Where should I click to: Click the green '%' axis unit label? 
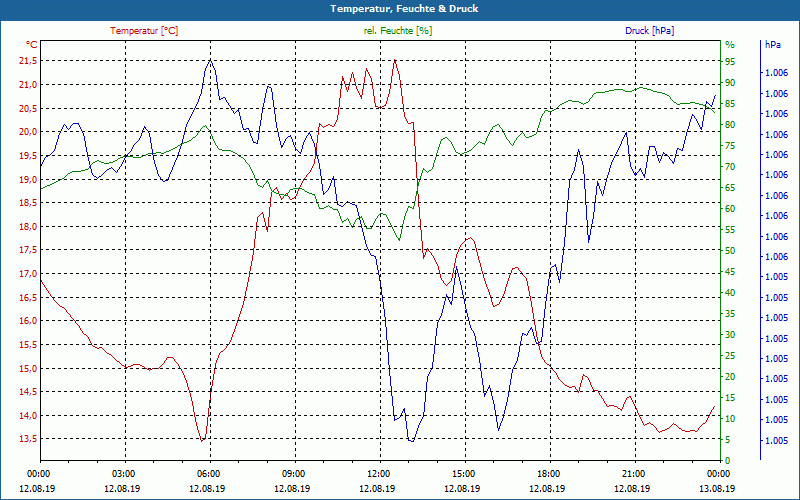coord(730,45)
